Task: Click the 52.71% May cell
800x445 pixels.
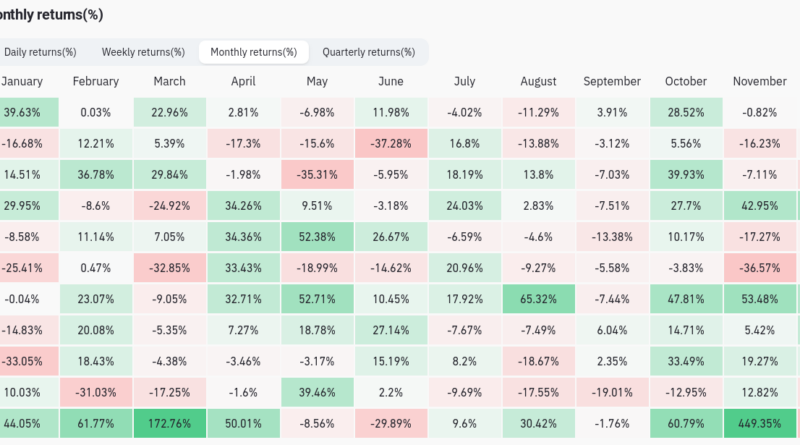Action: [x=318, y=299]
